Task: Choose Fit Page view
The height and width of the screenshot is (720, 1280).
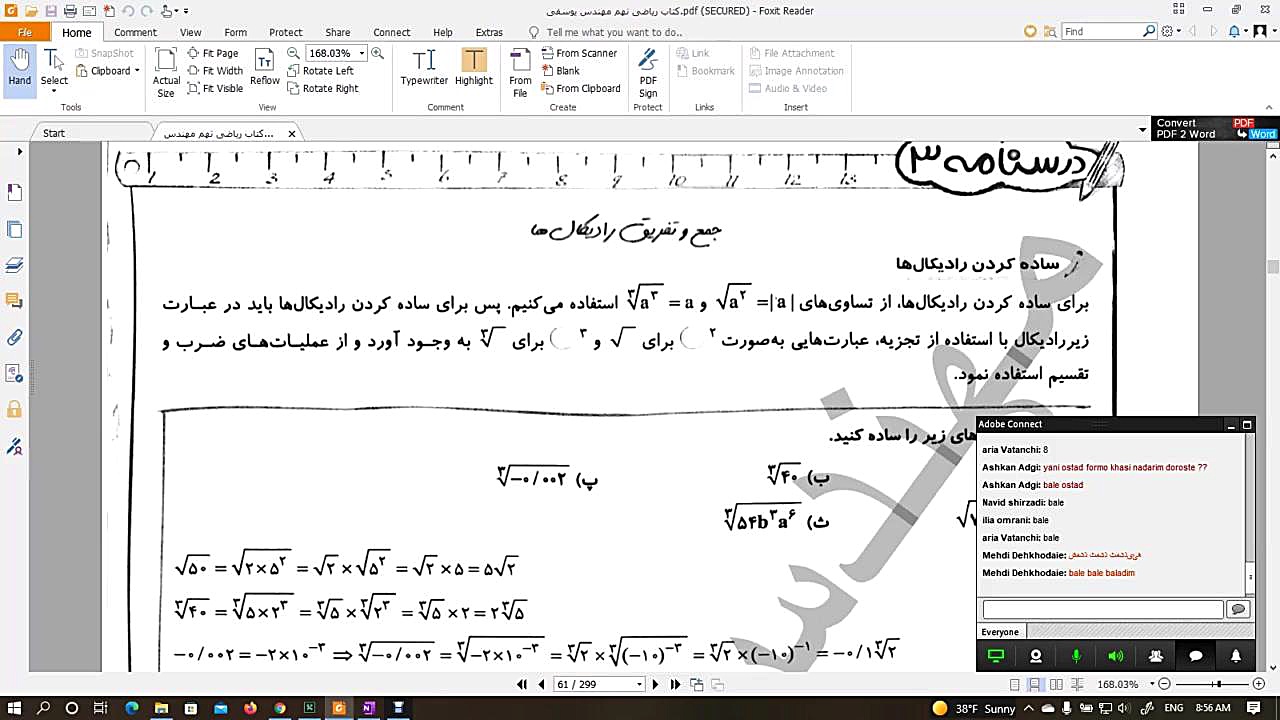Action: (213, 53)
